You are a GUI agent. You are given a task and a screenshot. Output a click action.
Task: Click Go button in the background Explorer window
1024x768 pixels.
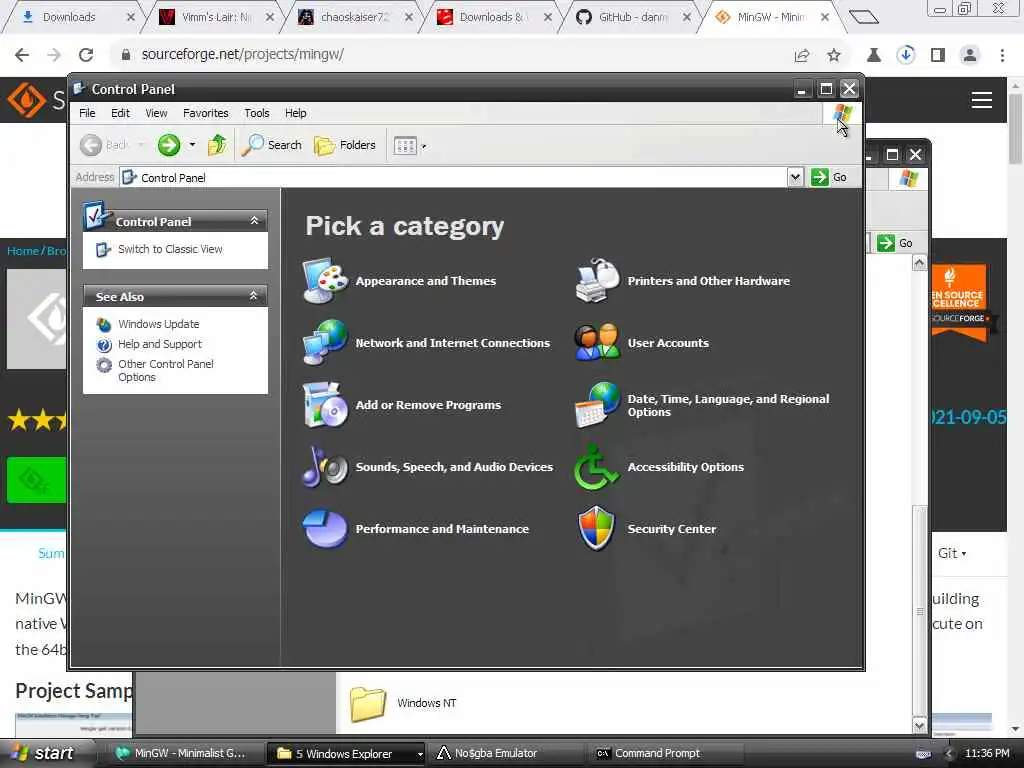coord(895,243)
